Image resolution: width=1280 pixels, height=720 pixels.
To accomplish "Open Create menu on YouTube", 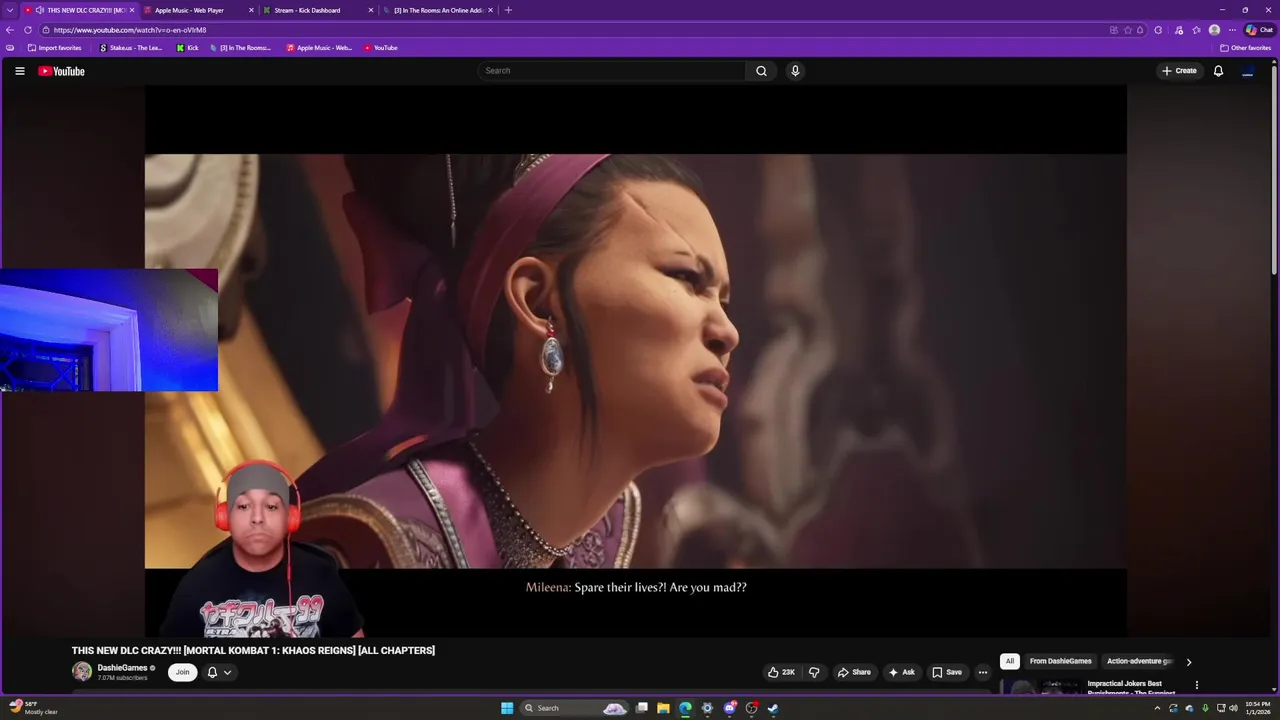I will click(x=1179, y=71).
